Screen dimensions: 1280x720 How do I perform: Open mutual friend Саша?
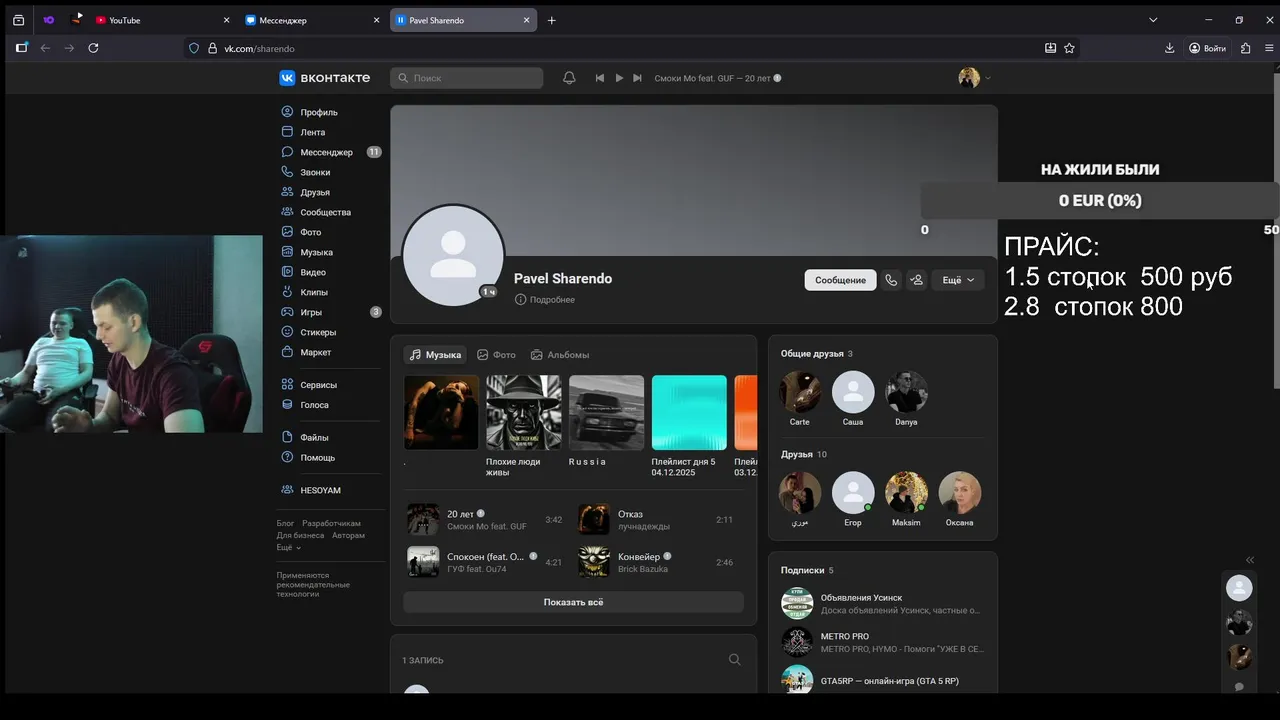coord(853,393)
